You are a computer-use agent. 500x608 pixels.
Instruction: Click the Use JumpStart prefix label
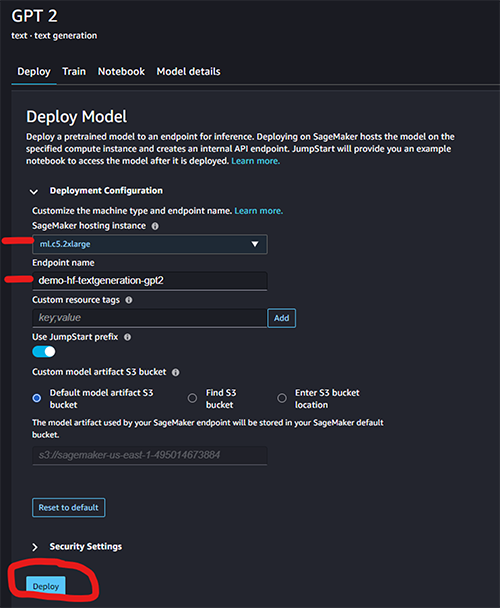point(75,337)
